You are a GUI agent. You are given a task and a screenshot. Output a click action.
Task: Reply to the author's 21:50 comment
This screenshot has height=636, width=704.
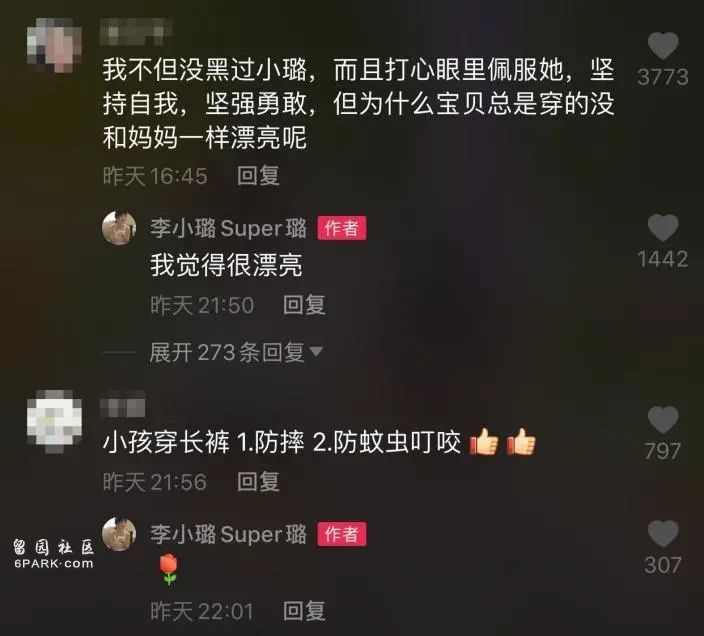(304, 305)
